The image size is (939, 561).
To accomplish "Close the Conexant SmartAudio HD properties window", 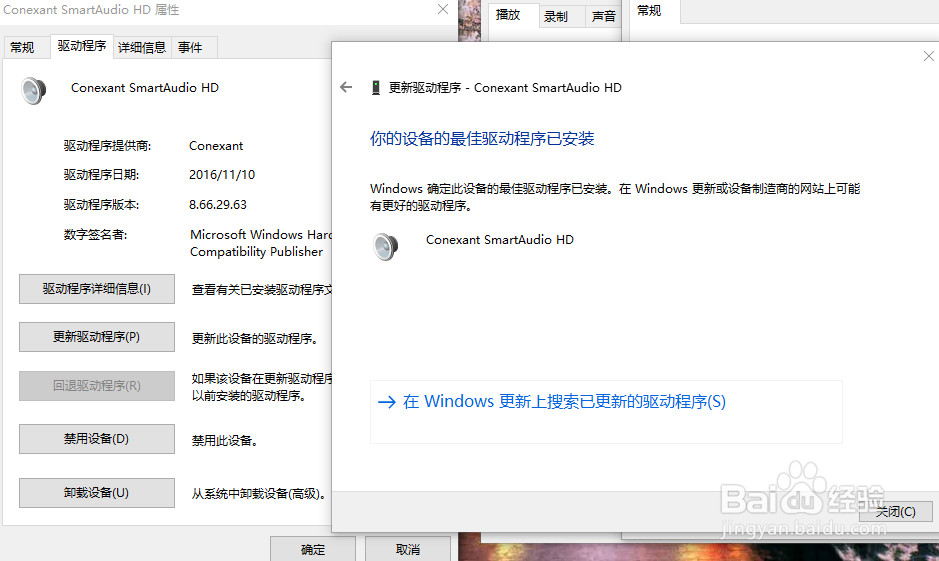I will click(x=443, y=9).
